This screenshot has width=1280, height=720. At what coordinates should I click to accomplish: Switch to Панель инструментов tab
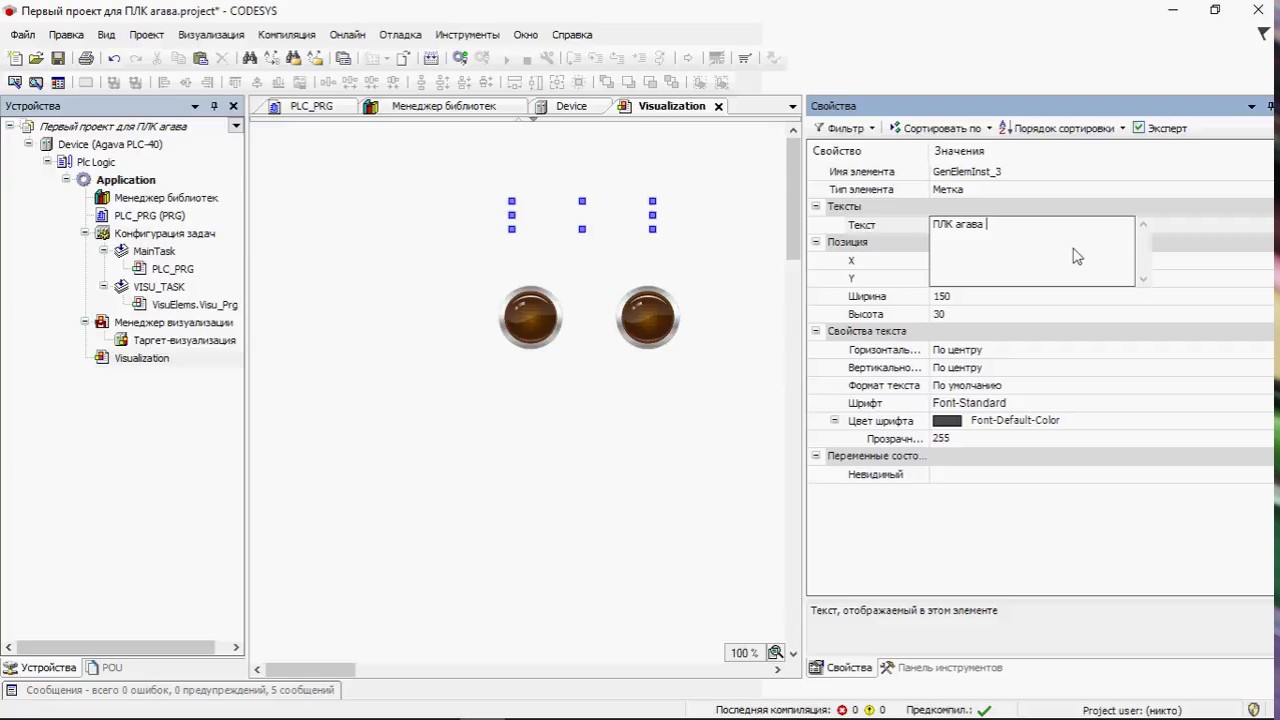point(941,668)
